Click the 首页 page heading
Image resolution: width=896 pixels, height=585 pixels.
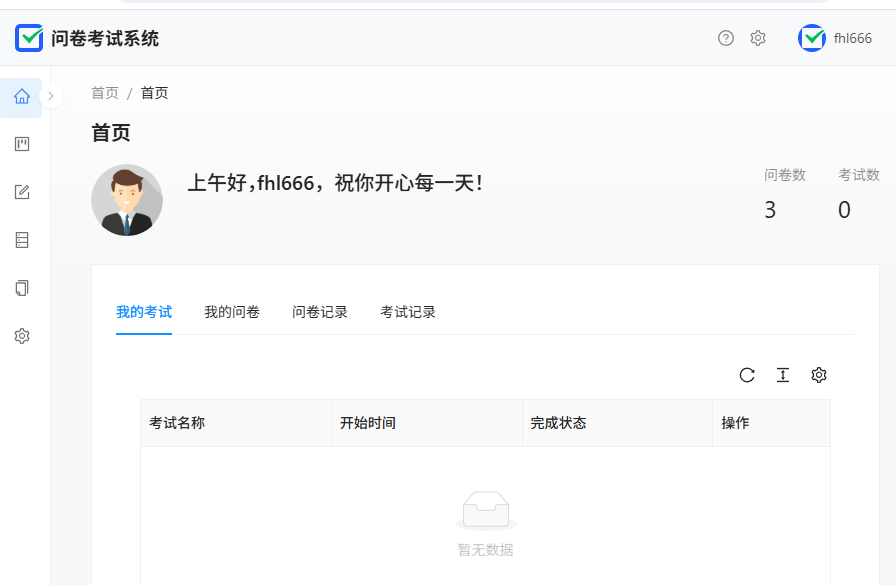[111, 133]
